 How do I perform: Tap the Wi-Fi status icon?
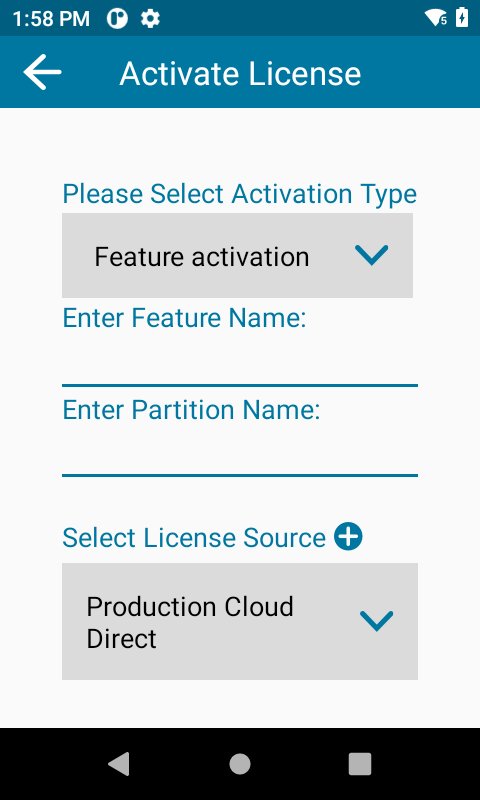coord(436,18)
